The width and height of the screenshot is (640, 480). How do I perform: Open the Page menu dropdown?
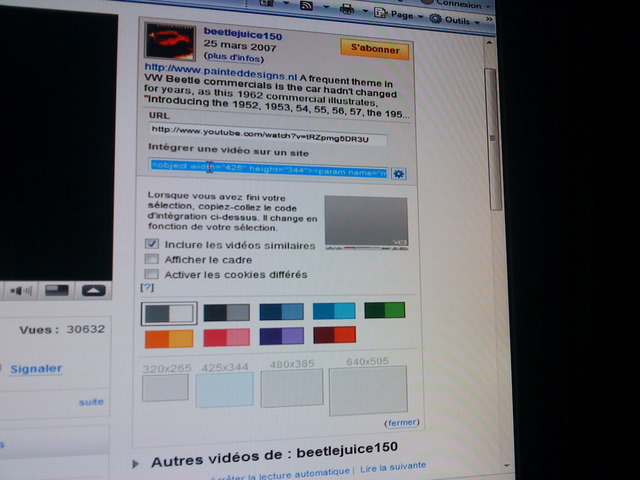(398, 15)
